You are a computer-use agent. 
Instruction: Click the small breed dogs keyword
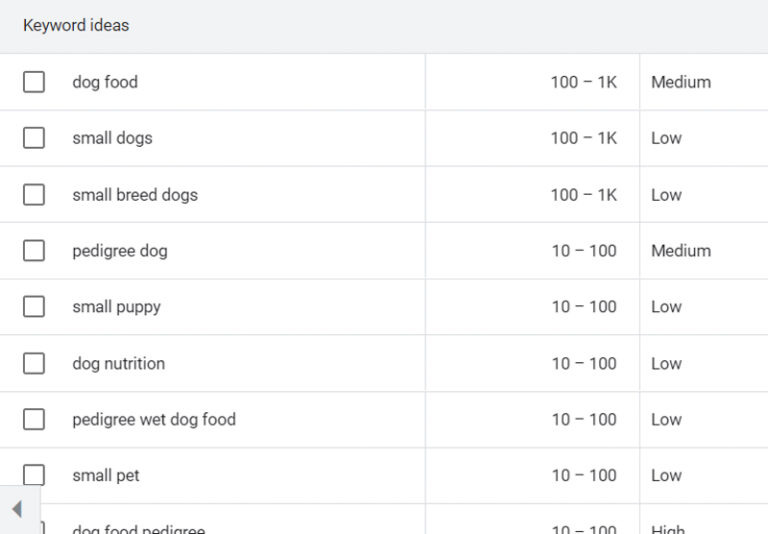[135, 195]
